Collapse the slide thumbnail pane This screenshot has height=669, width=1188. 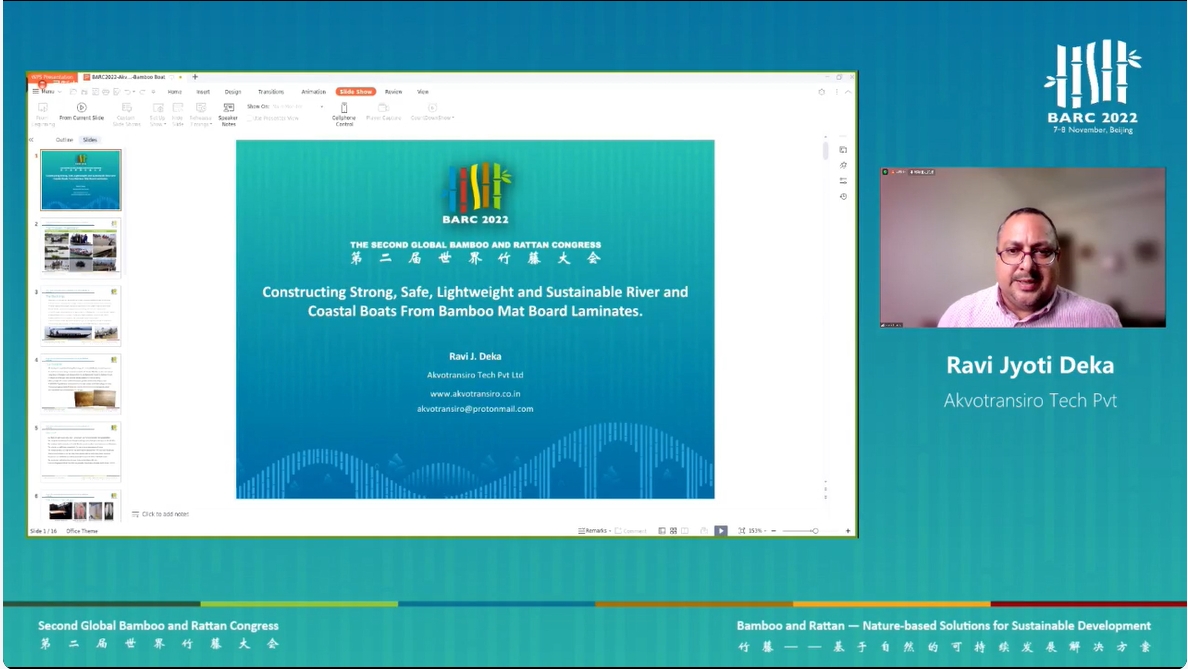[x=32, y=140]
